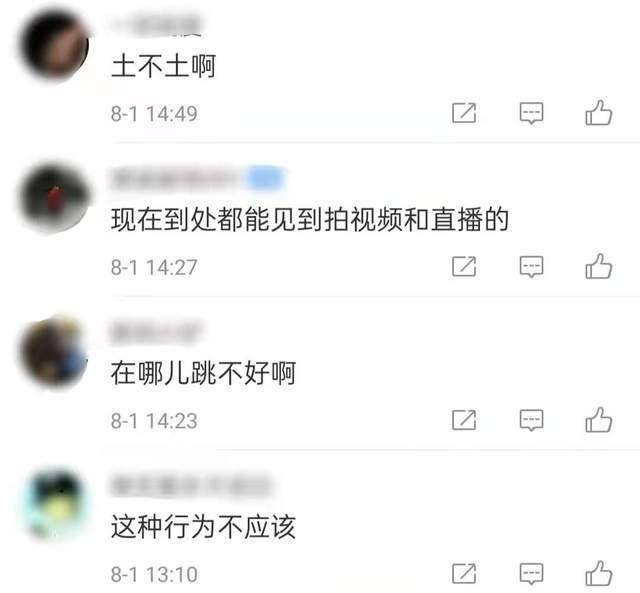Like the comment "土不土啊"
The height and width of the screenshot is (593, 640).
(x=598, y=112)
